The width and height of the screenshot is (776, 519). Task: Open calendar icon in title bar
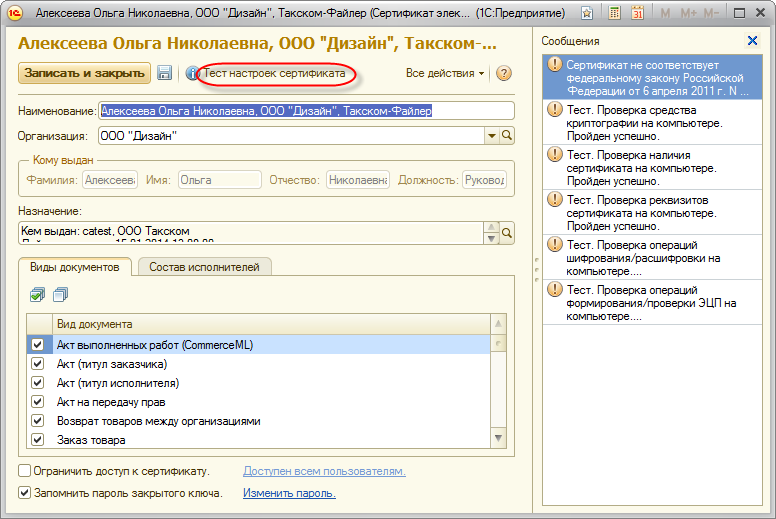point(637,13)
